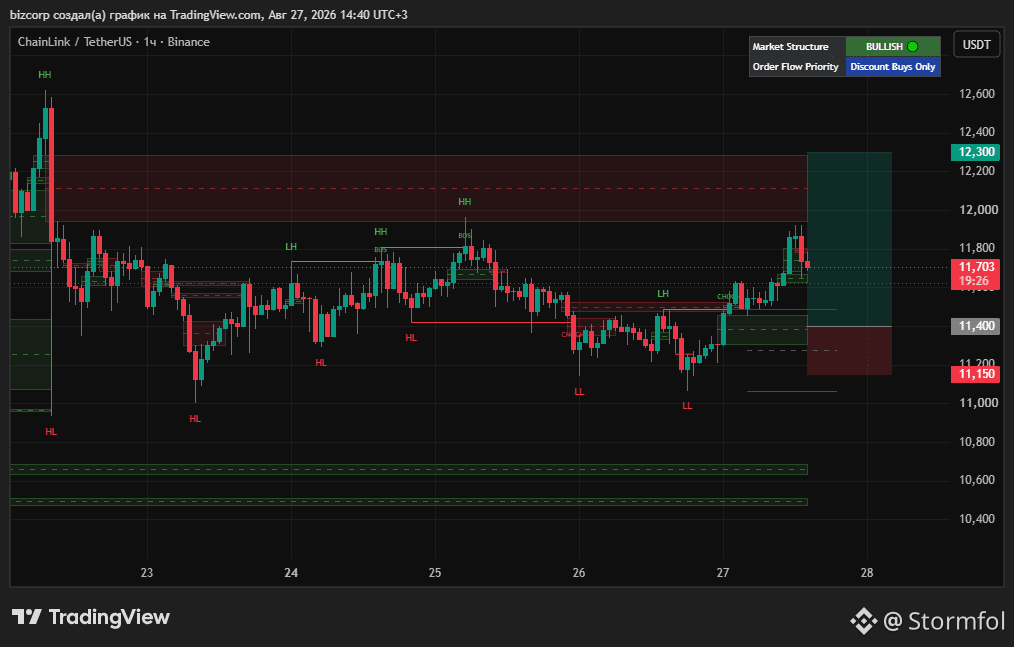Click the LH label before date 24
1014x647 pixels.
pos(291,247)
